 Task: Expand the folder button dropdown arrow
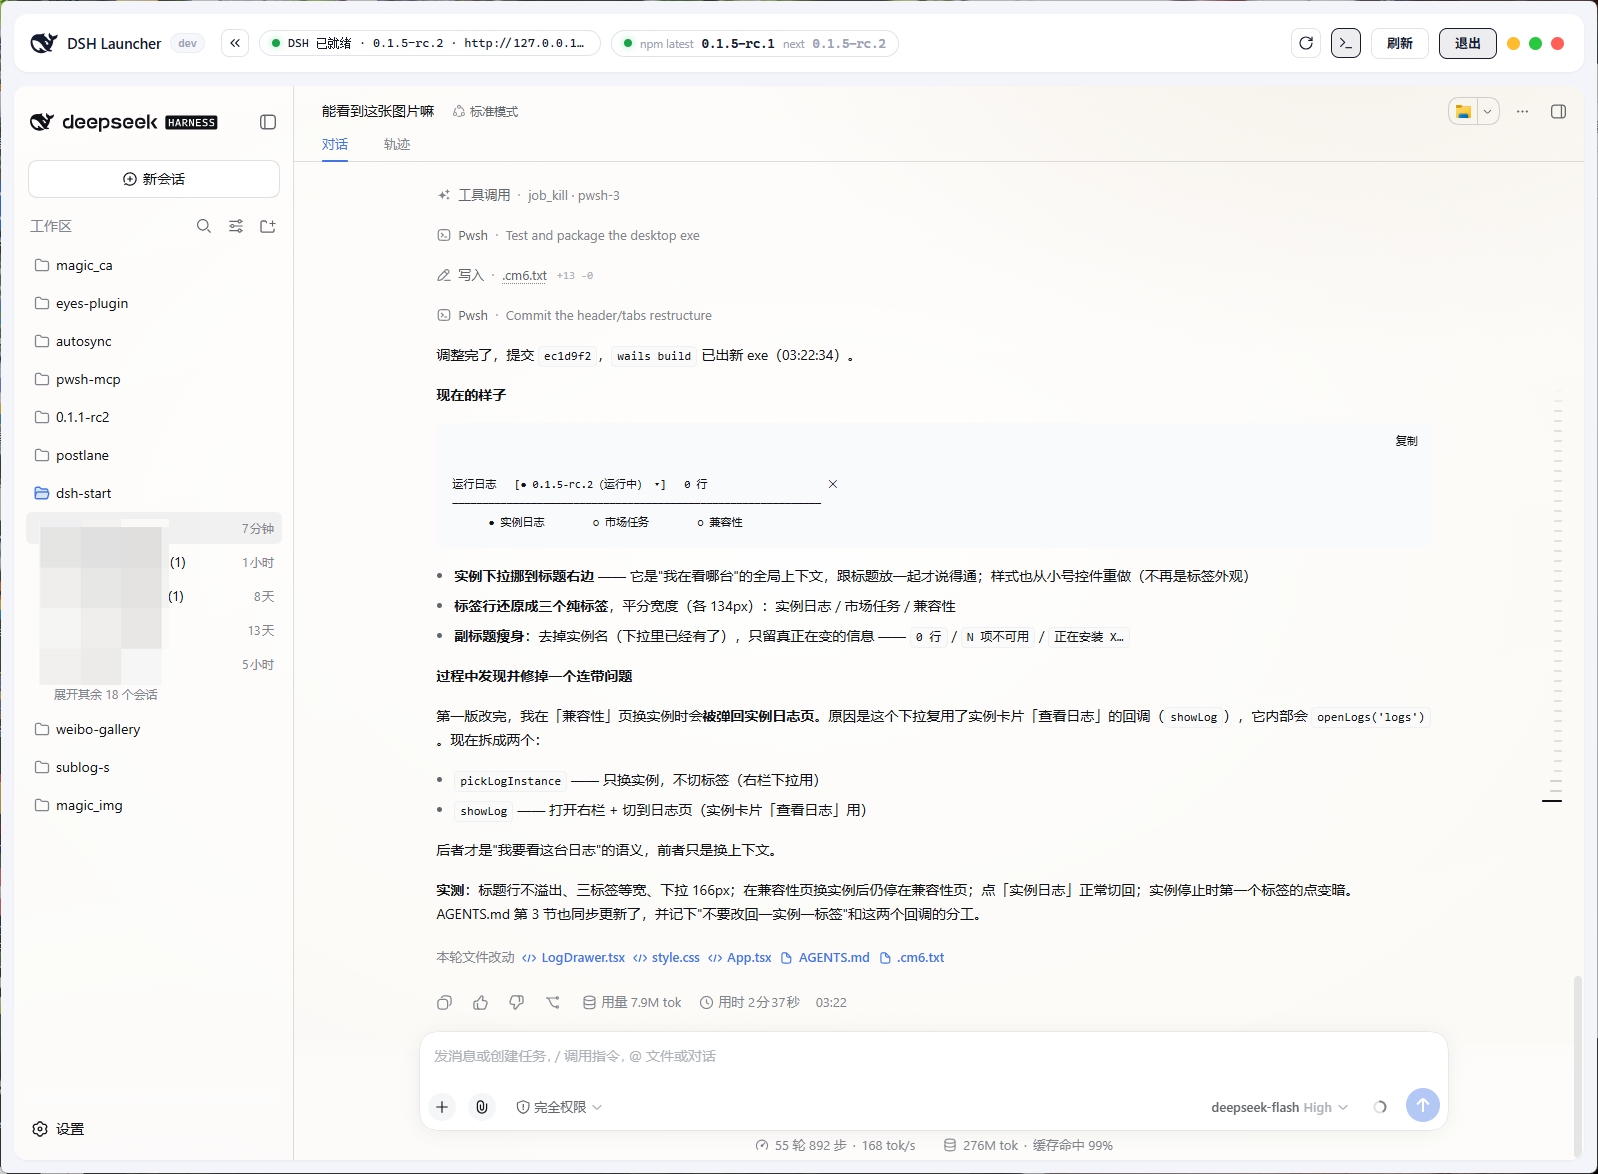(1488, 111)
